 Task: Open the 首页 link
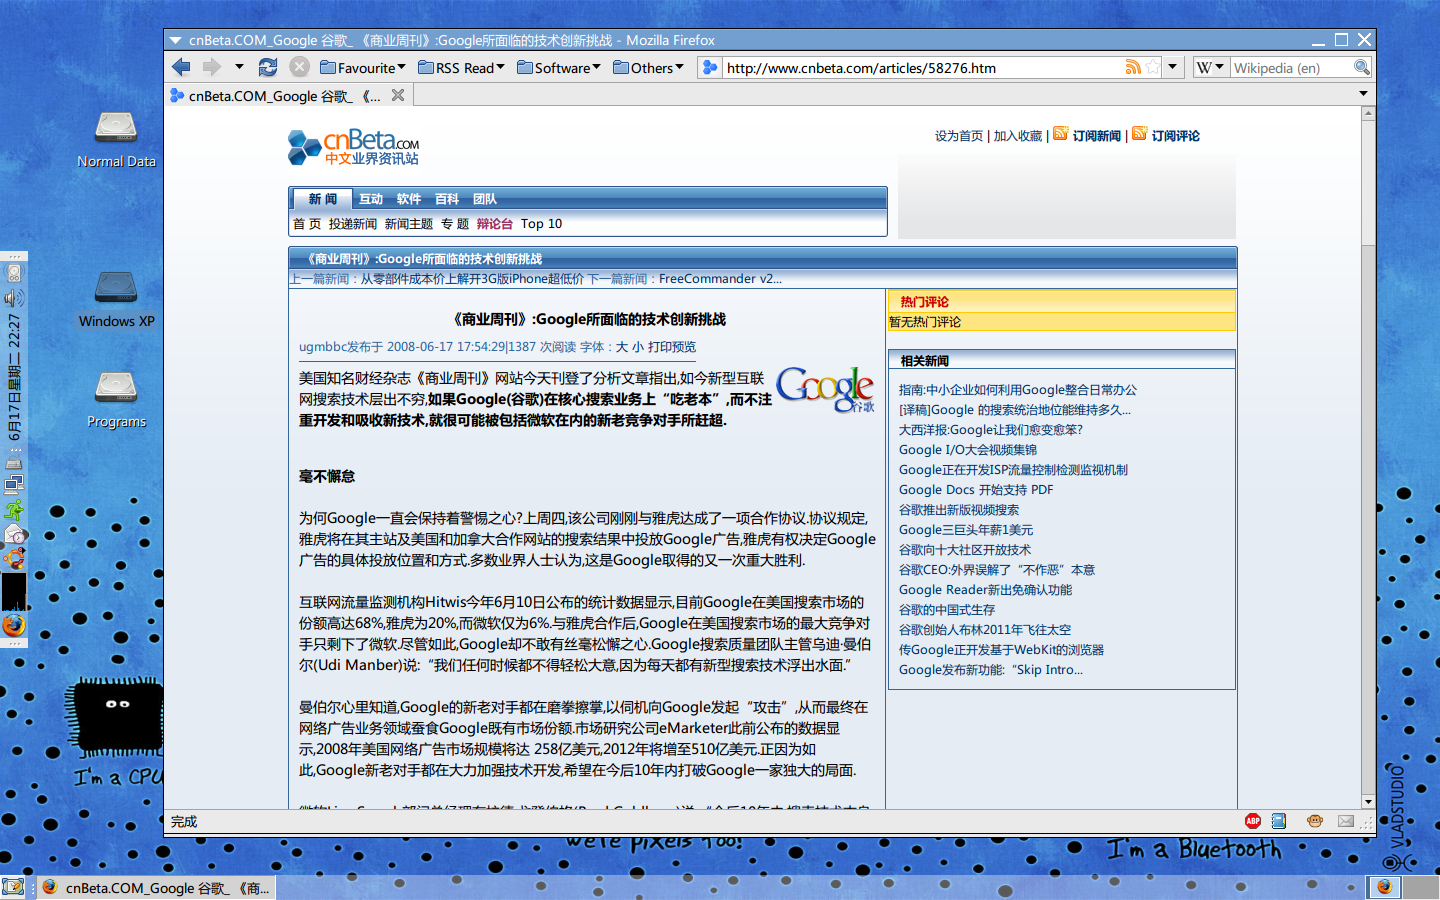point(307,224)
